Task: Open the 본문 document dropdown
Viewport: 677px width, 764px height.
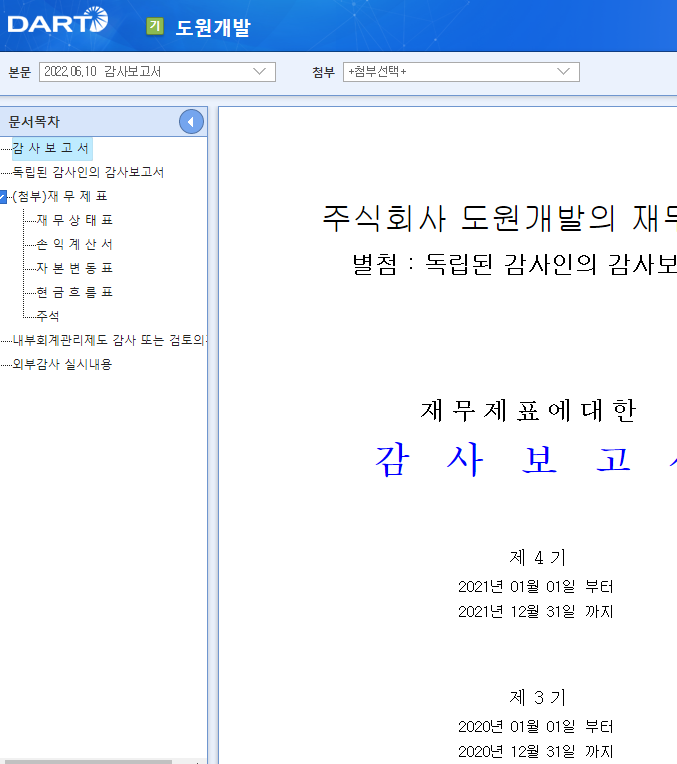Action: tap(157, 72)
